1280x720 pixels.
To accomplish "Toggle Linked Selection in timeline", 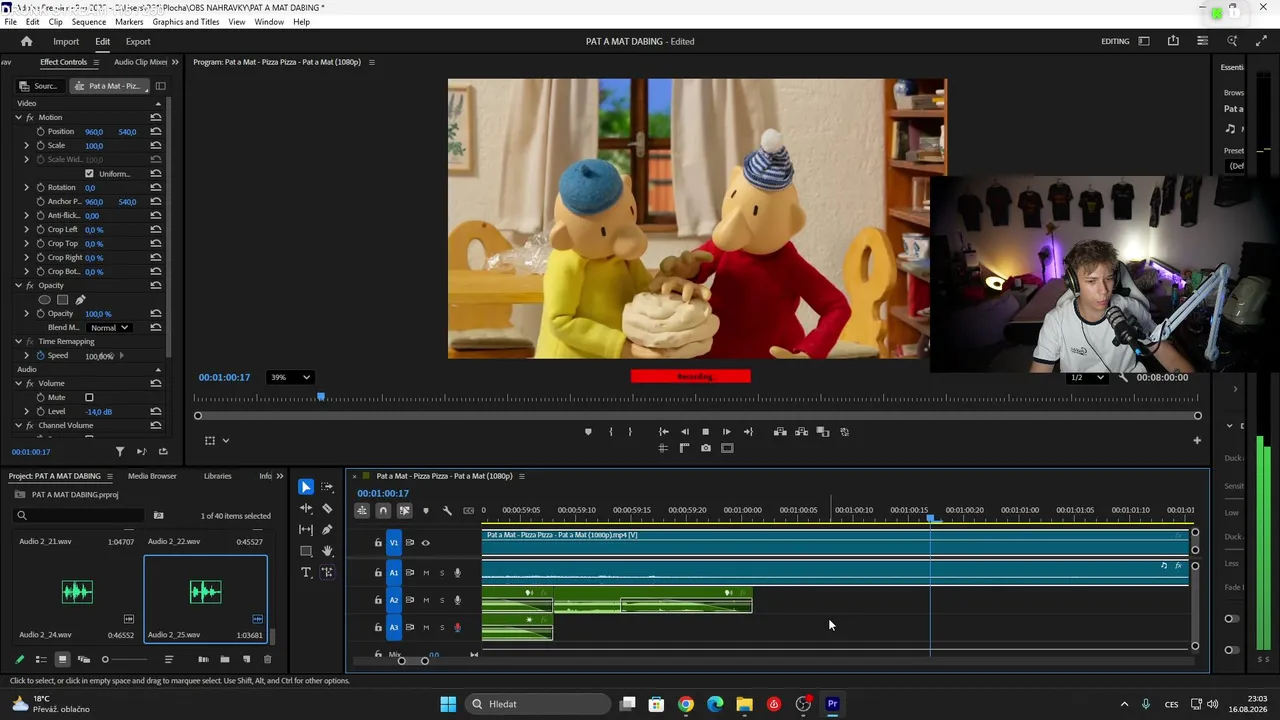I will pos(405,511).
